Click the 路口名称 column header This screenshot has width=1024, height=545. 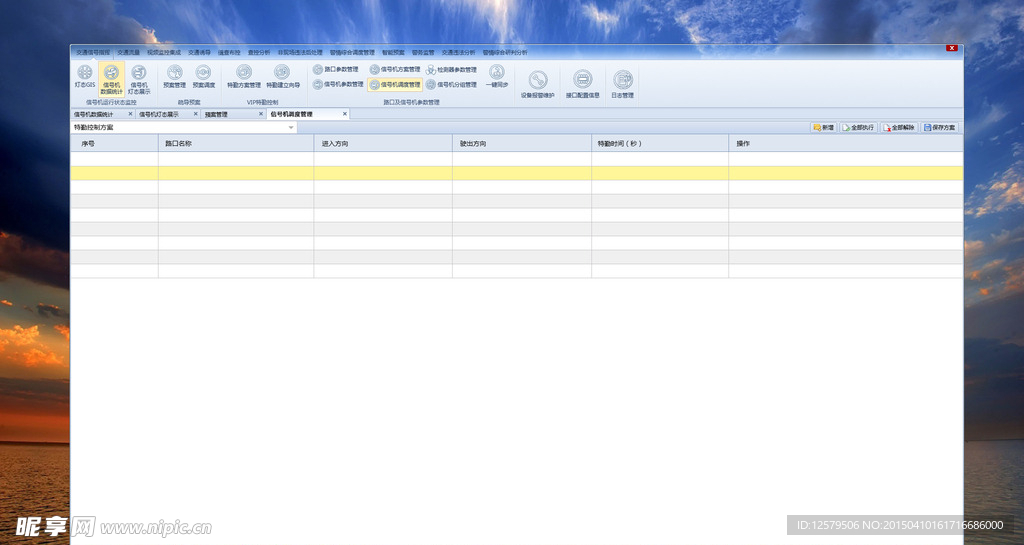click(179, 144)
